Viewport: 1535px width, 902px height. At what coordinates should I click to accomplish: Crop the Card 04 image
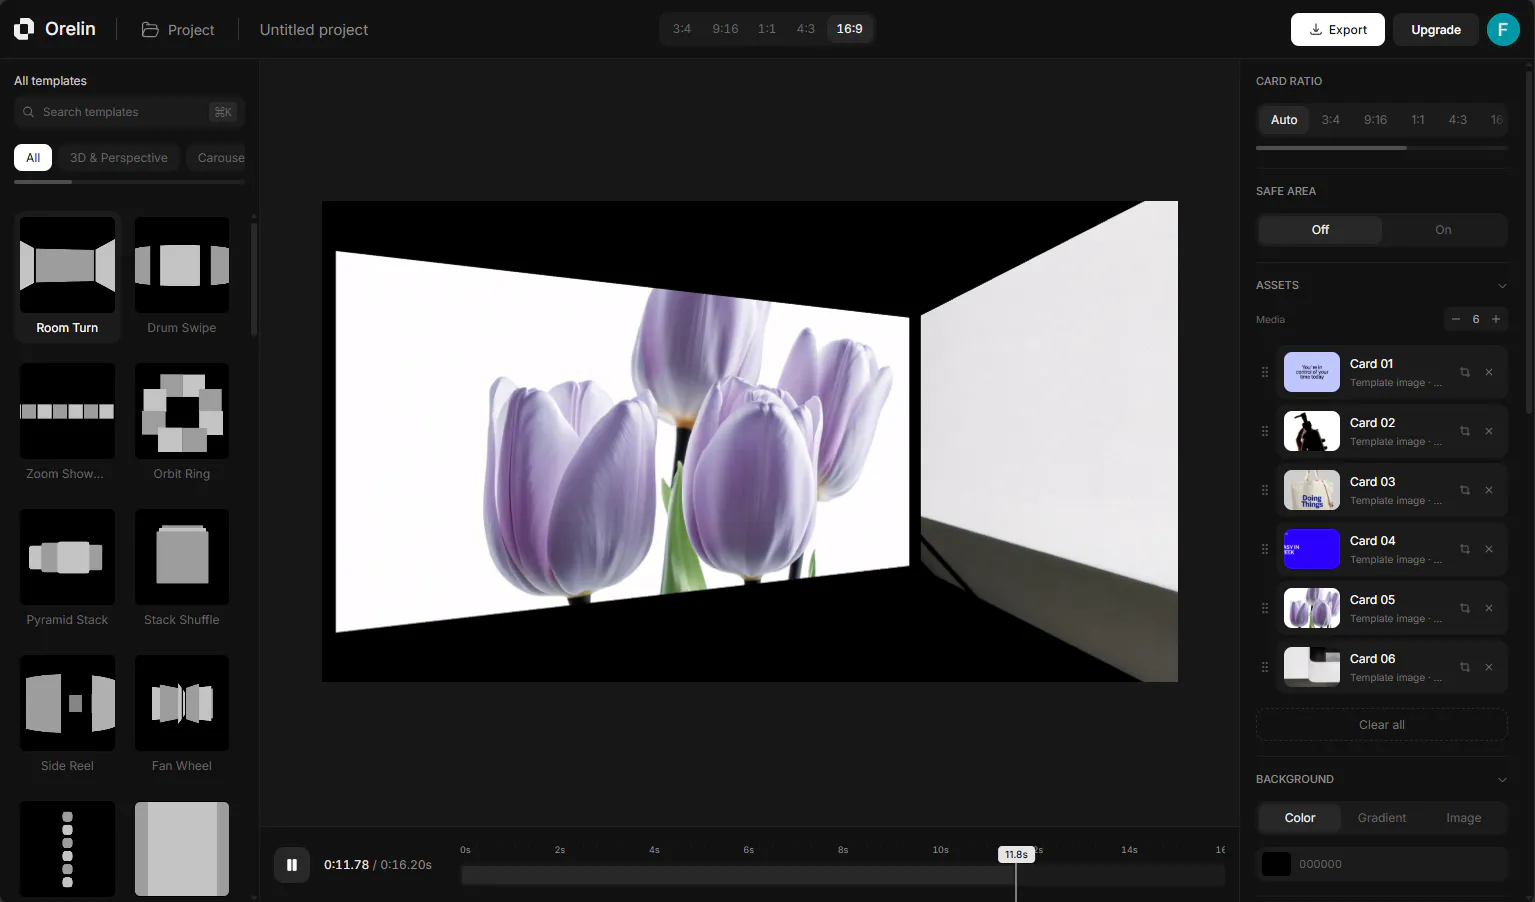(1465, 549)
